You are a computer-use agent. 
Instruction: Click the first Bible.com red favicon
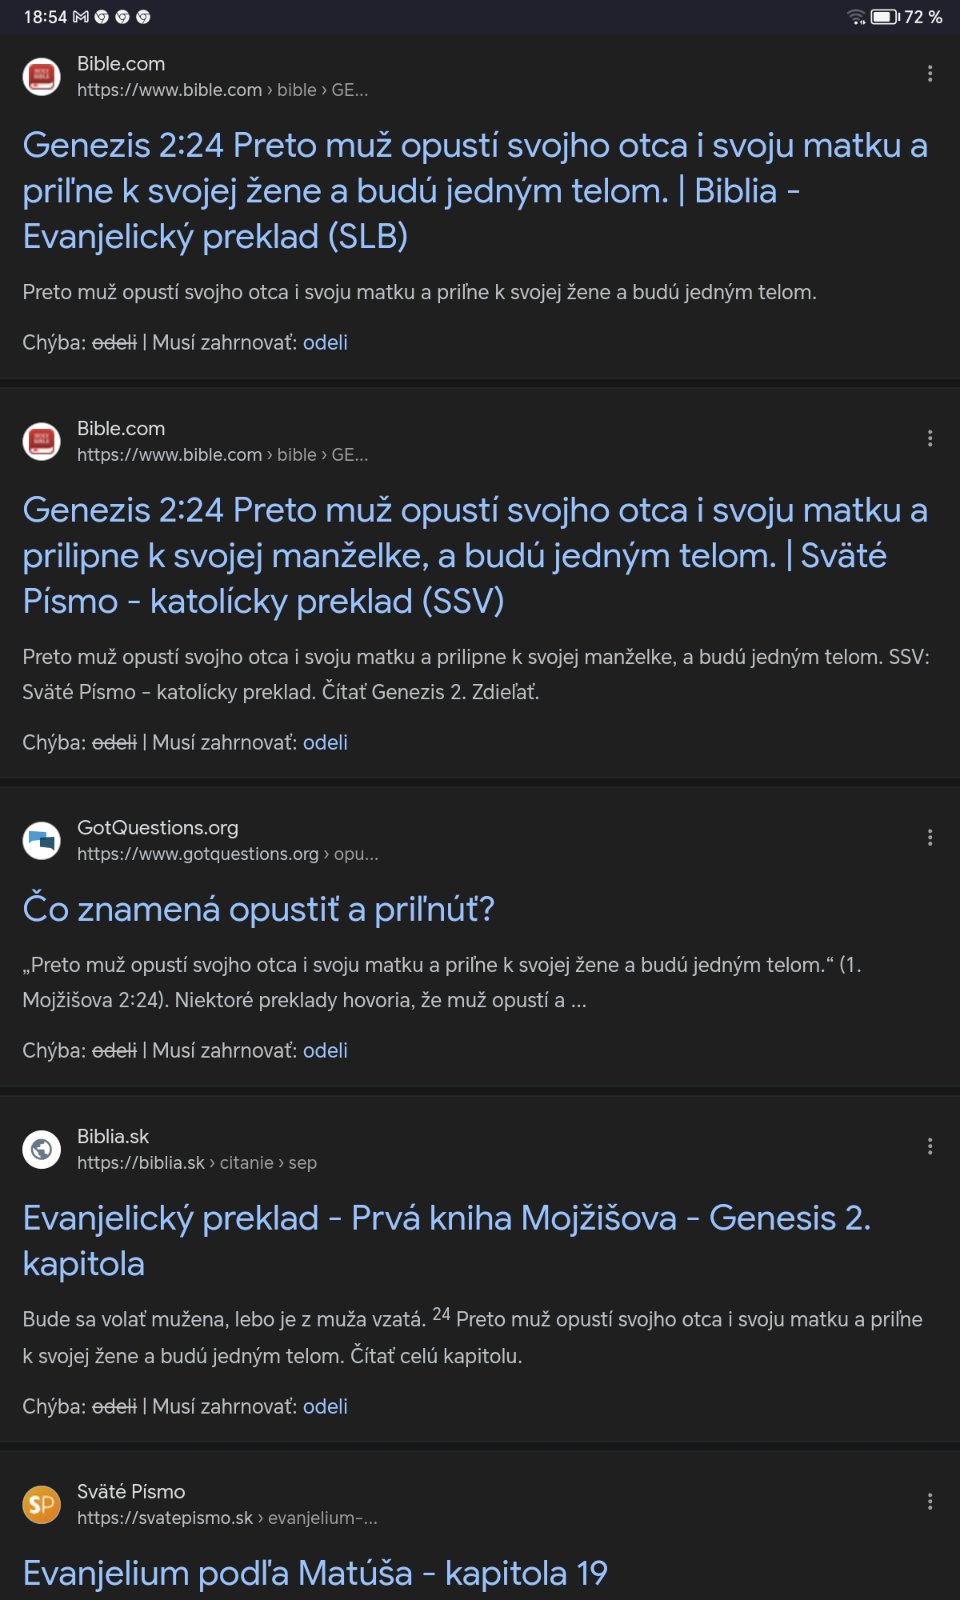click(x=42, y=76)
